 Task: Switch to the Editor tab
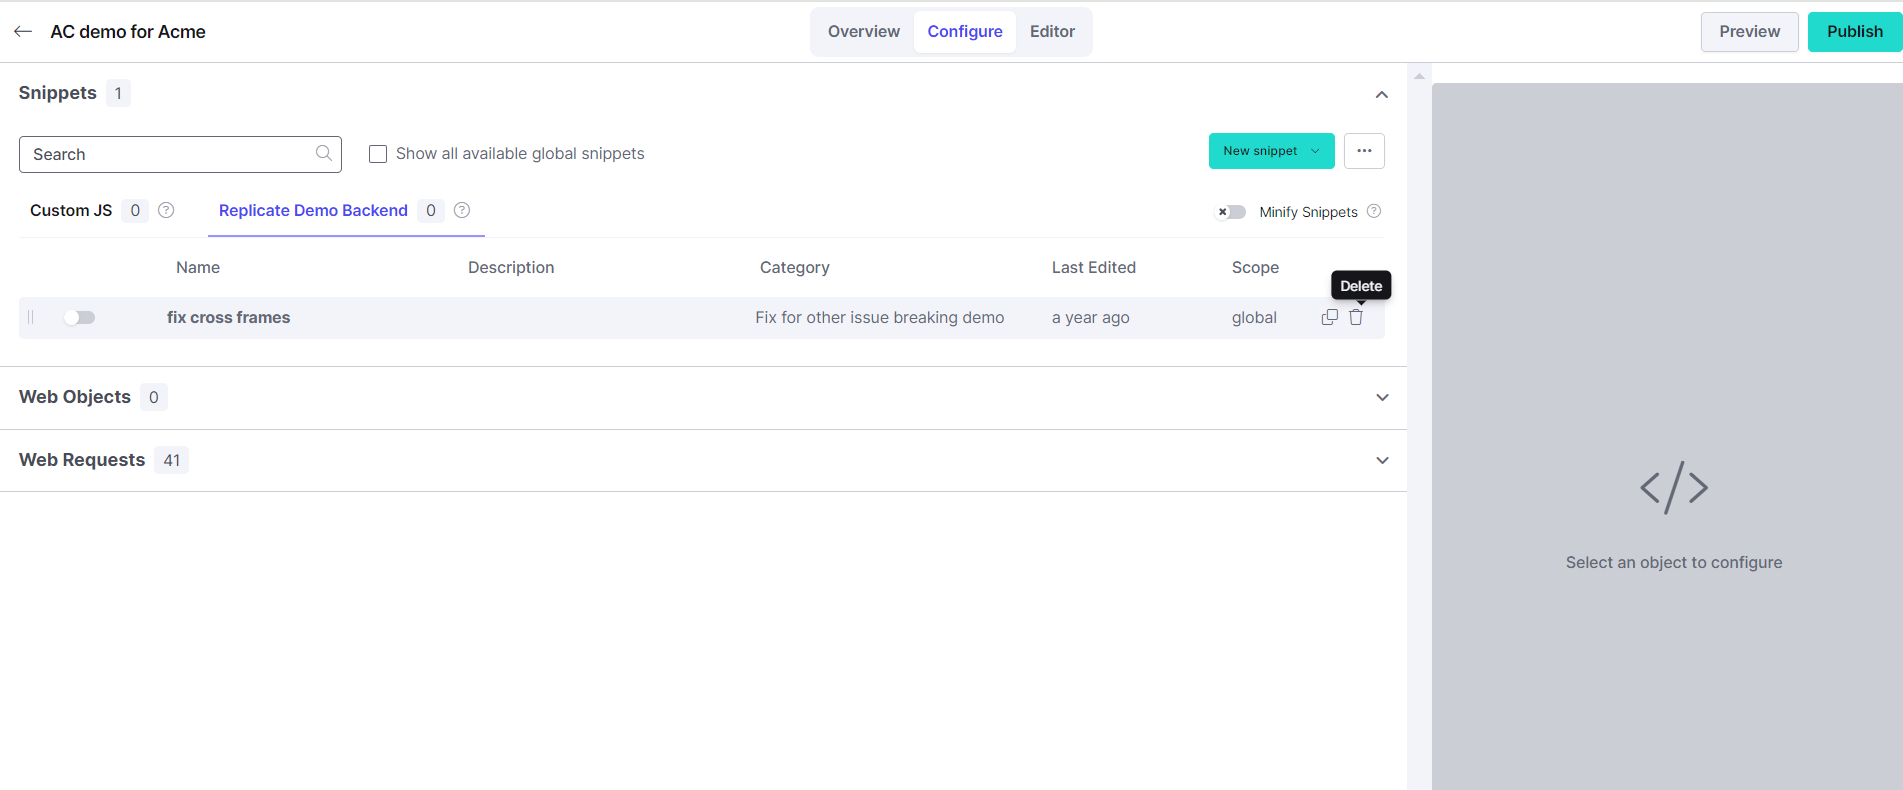click(1053, 32)
